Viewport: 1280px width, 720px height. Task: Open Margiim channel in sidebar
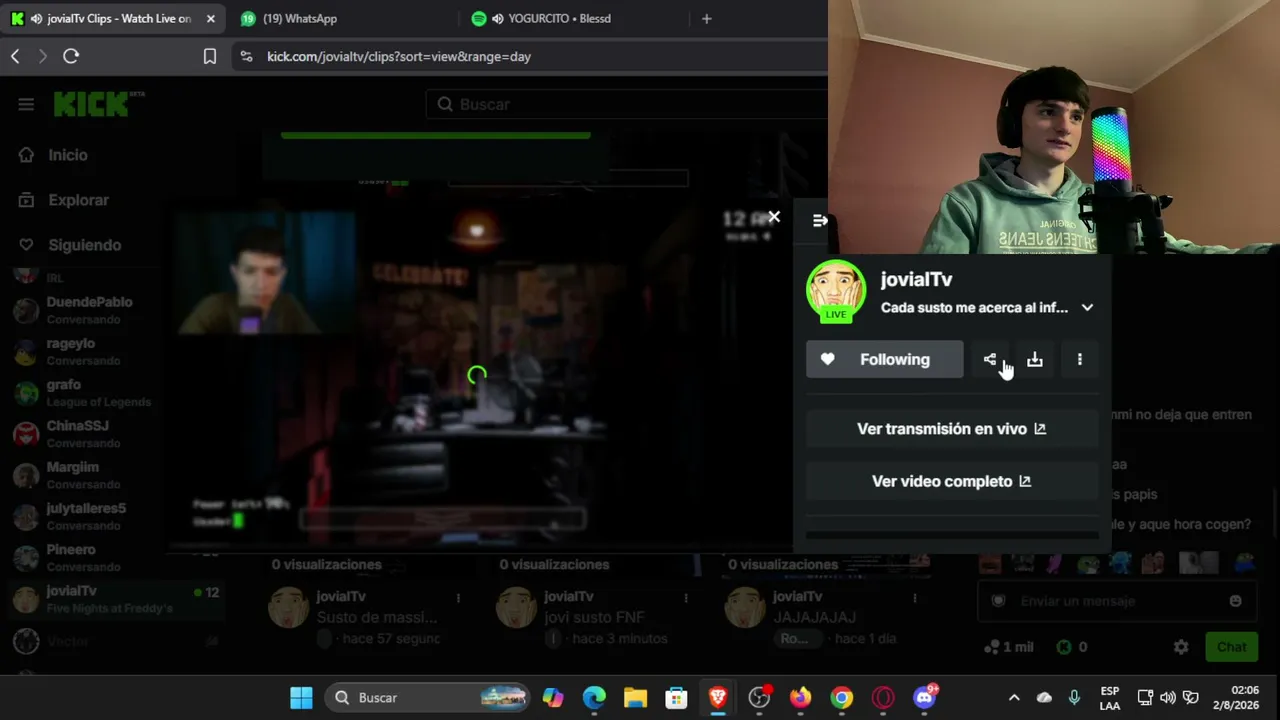115,475
